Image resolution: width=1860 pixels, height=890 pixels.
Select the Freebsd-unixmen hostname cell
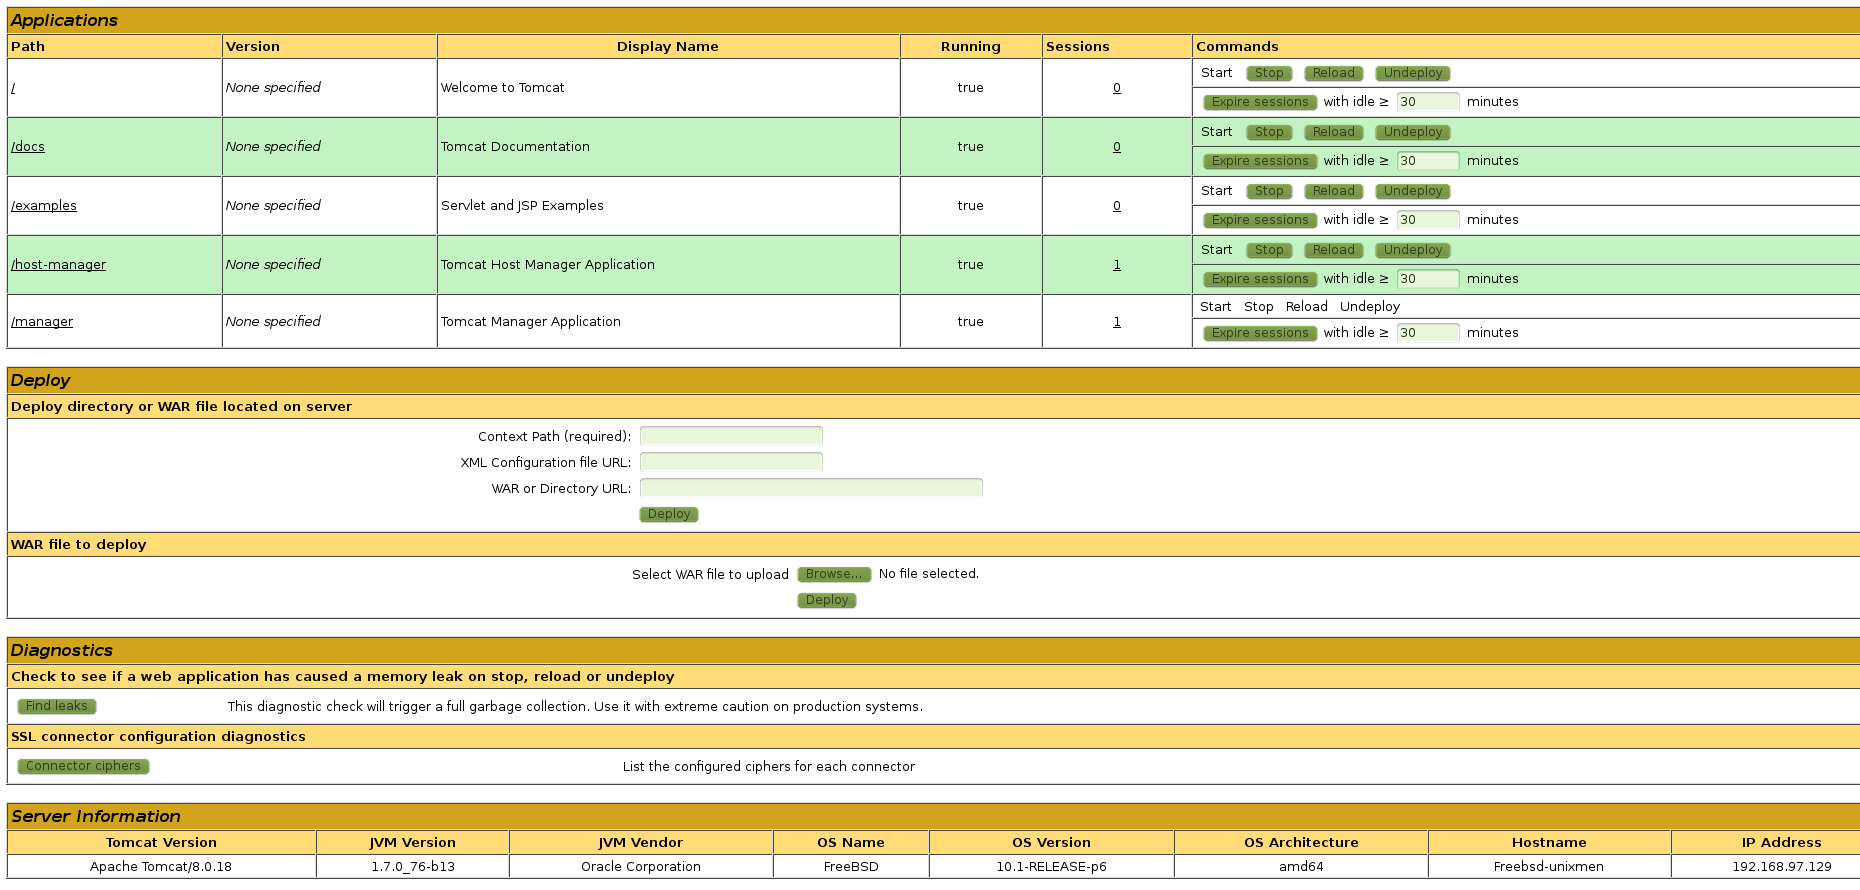point(1549,867)
